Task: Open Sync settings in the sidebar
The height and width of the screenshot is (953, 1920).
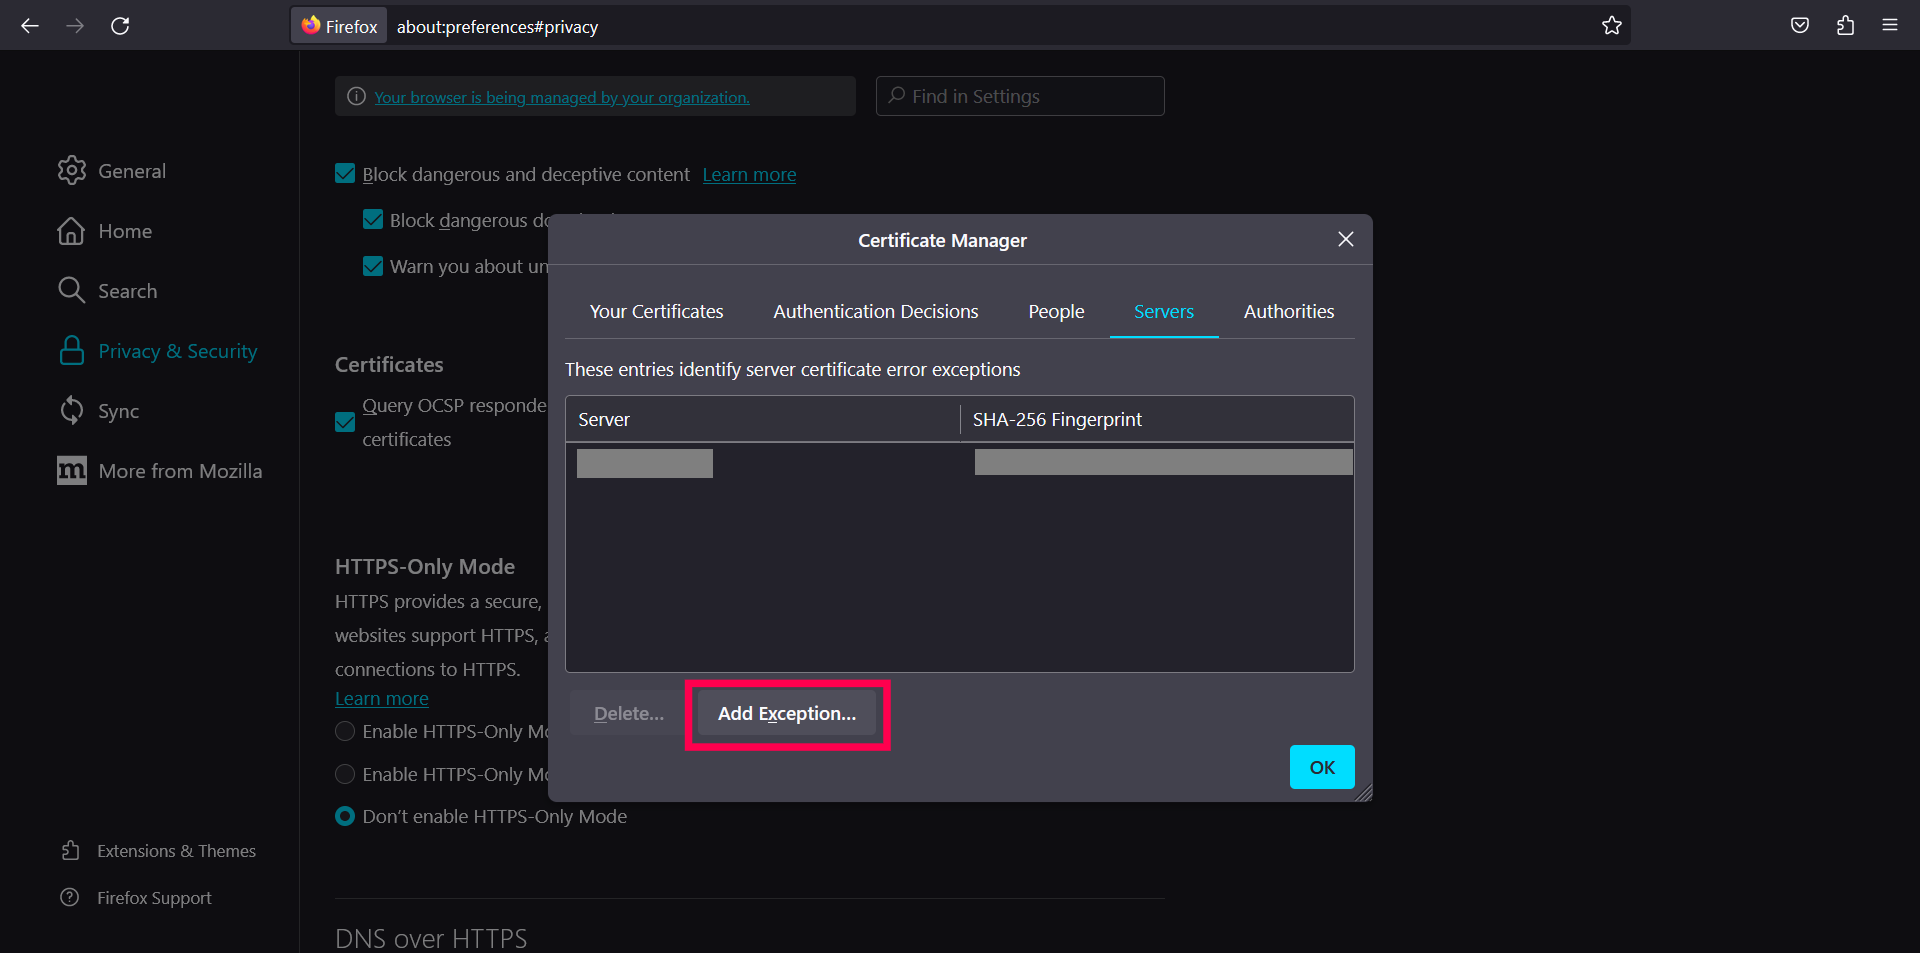Action: (x=118, y=411)
